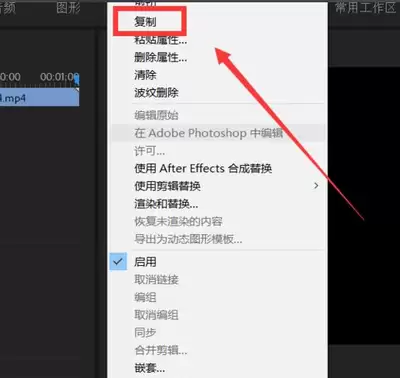The width and height of the screenshot is (400, 378).
Task: Select 合并剪辑... menu entry
Action: [x=160, y=350]
